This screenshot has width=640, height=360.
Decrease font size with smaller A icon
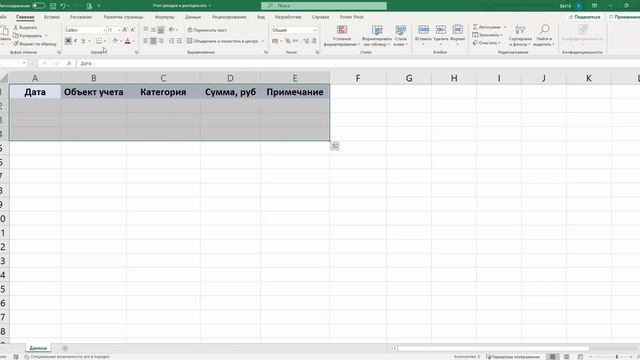(x=133, y=30)
